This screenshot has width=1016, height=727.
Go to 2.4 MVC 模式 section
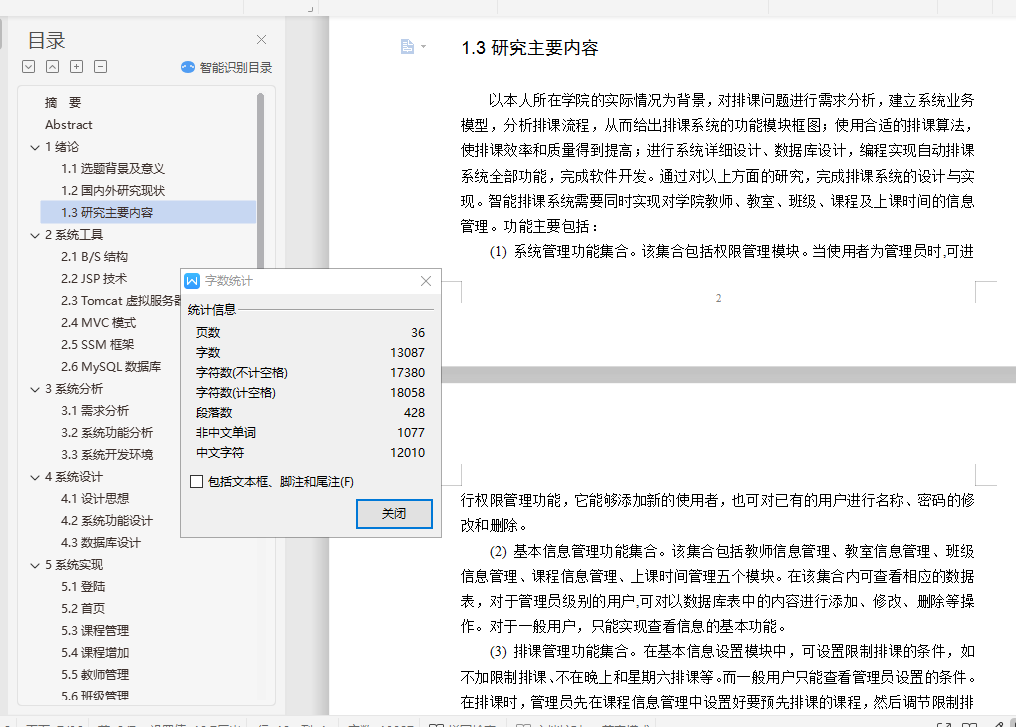coord(98,323)
